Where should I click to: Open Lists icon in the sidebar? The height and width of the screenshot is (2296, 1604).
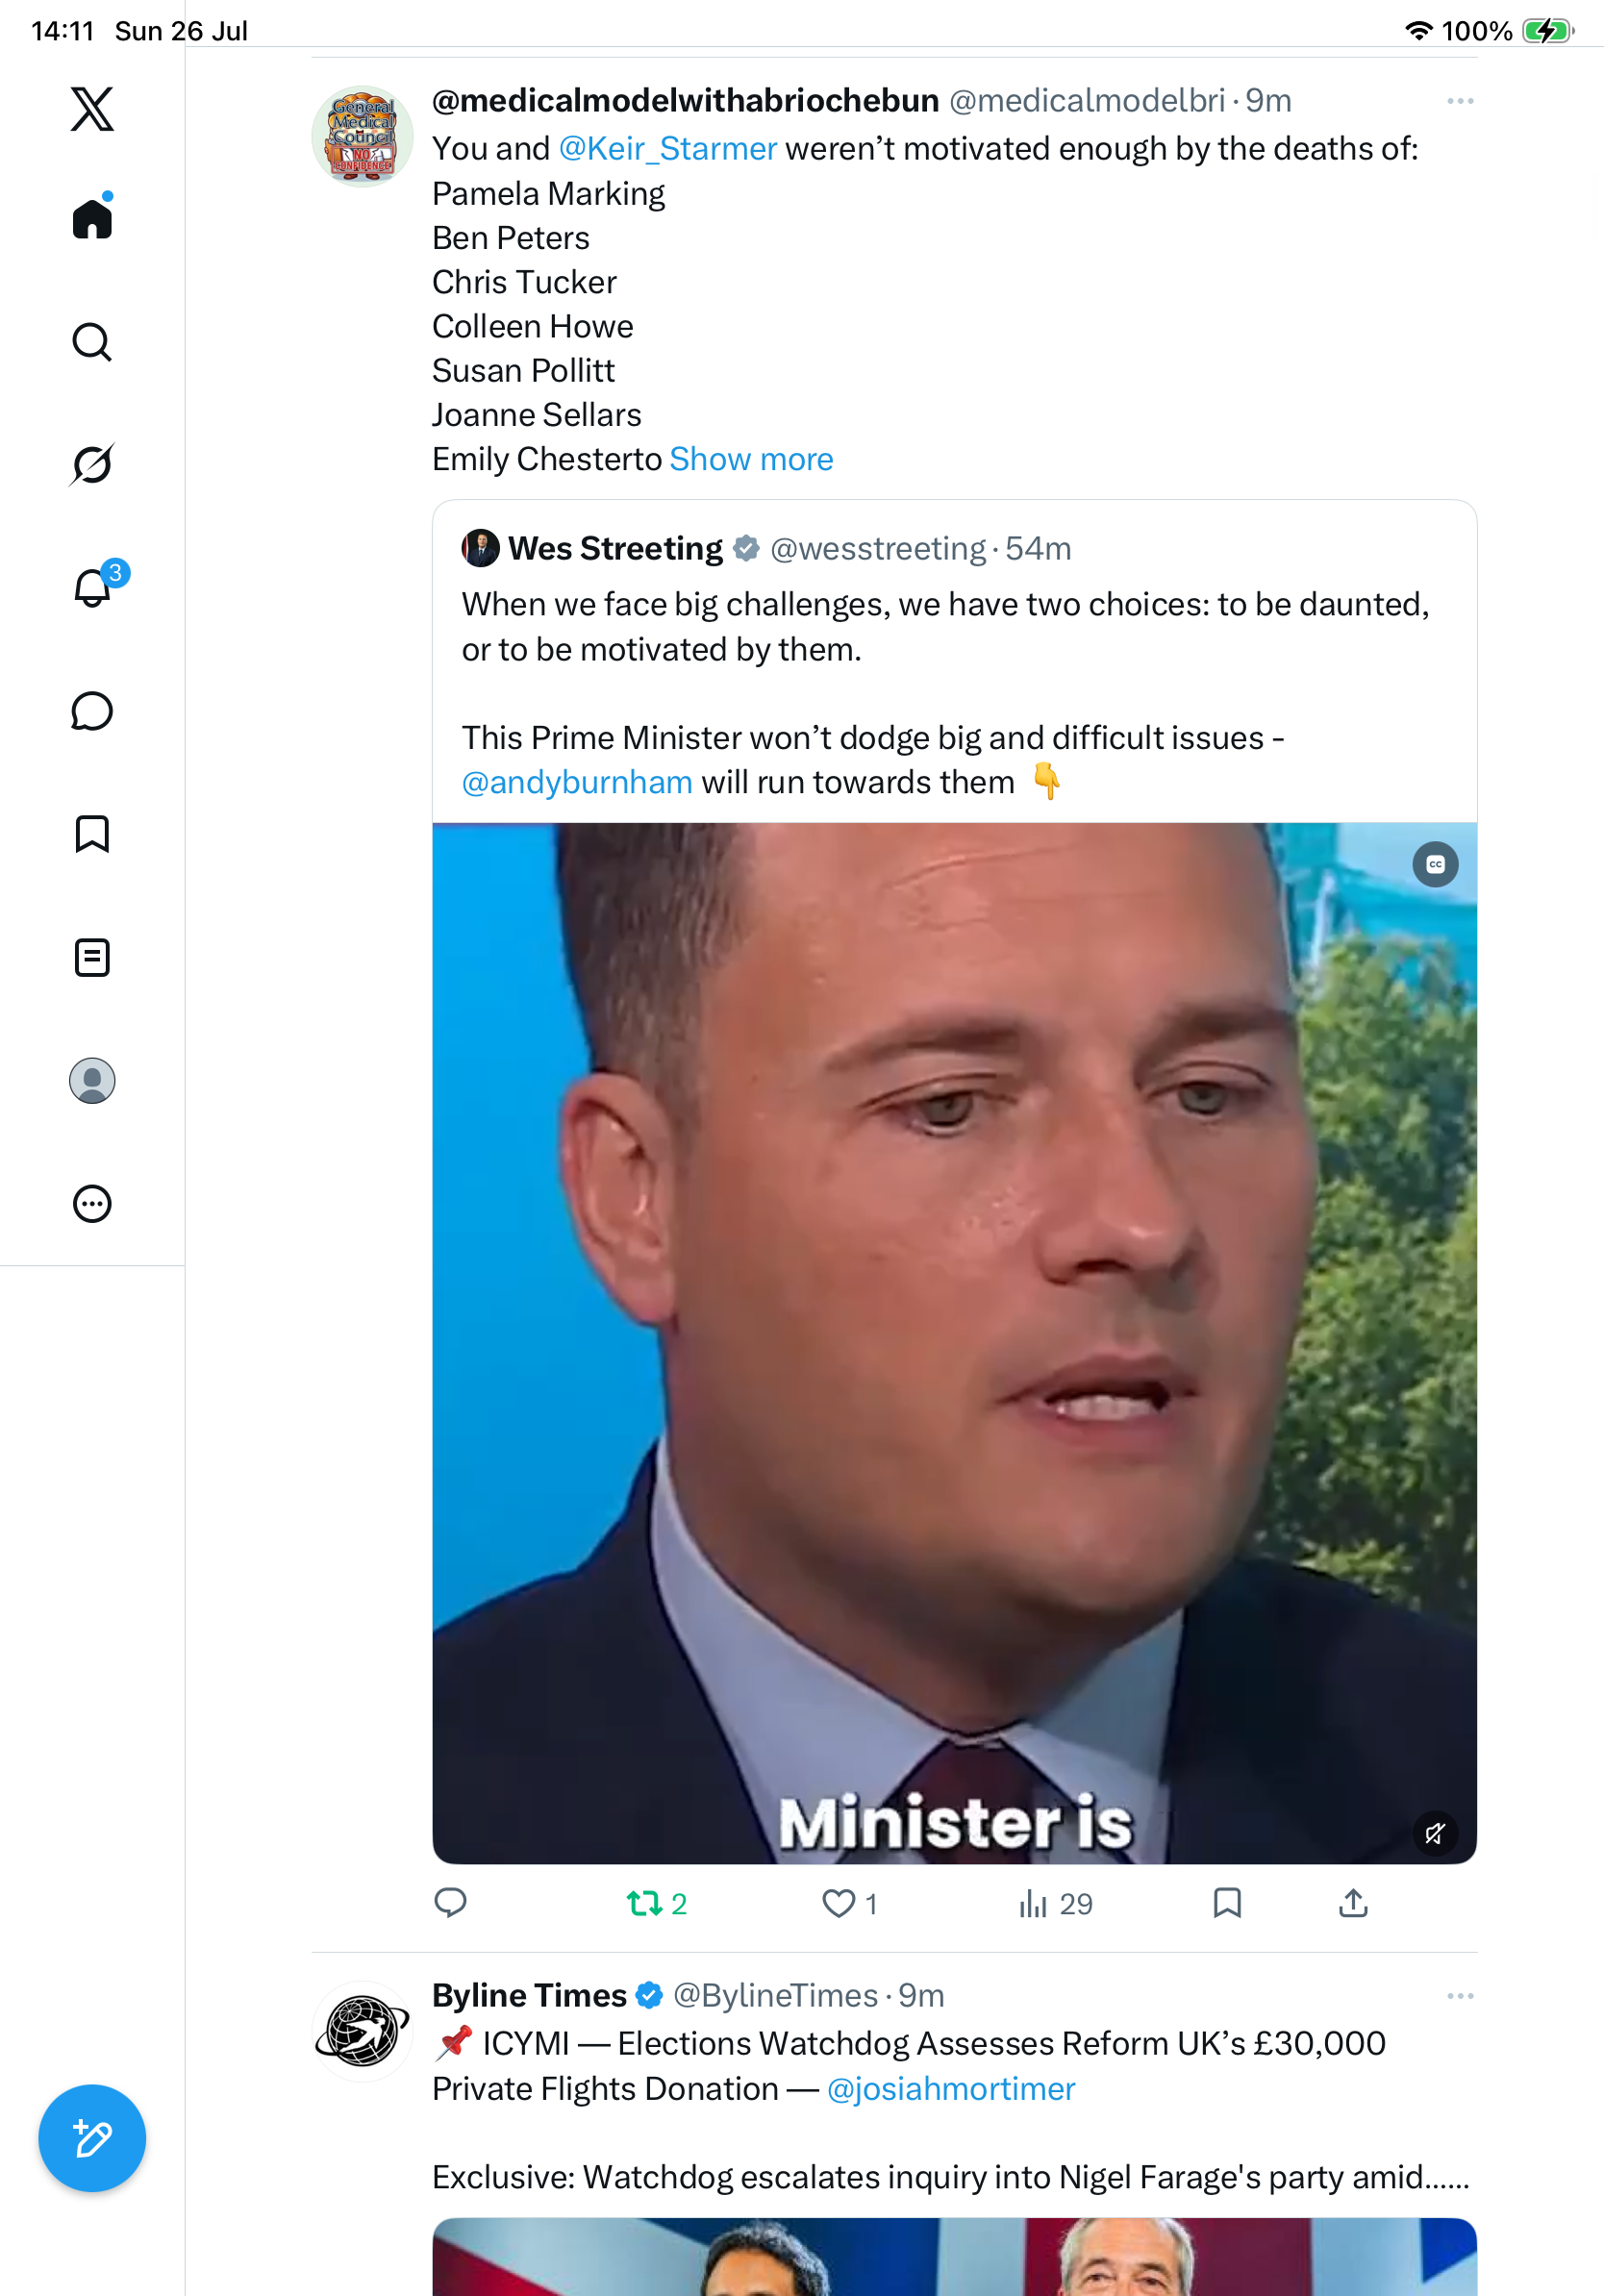[92, 957]
